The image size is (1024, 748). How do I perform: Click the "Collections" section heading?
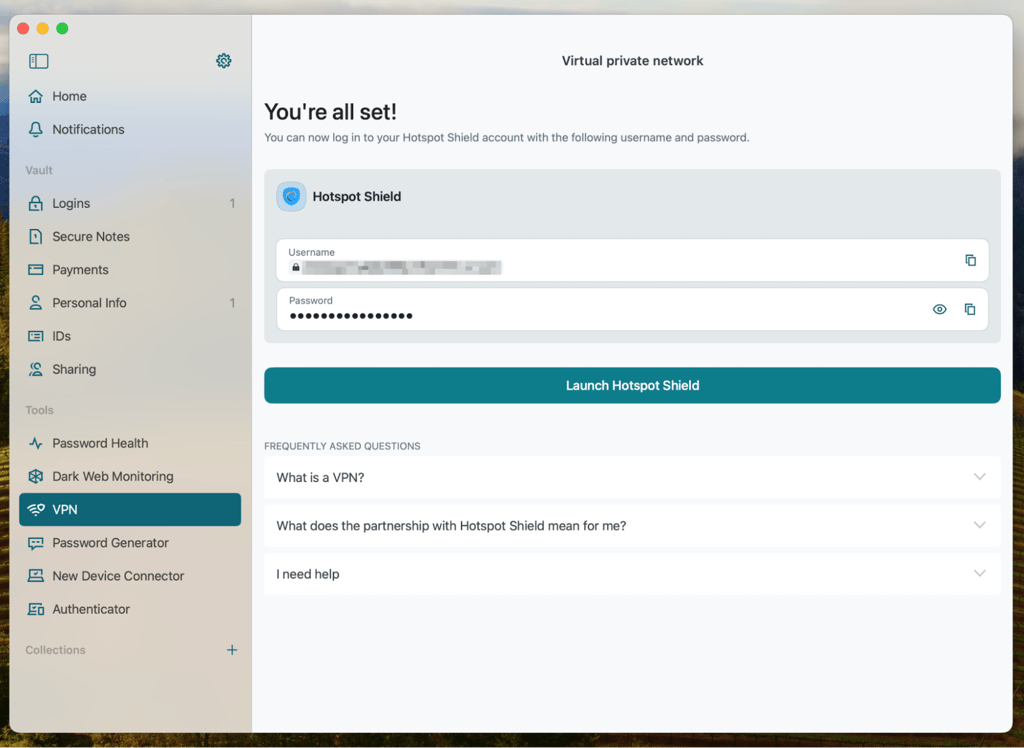[x=56, y=650]
